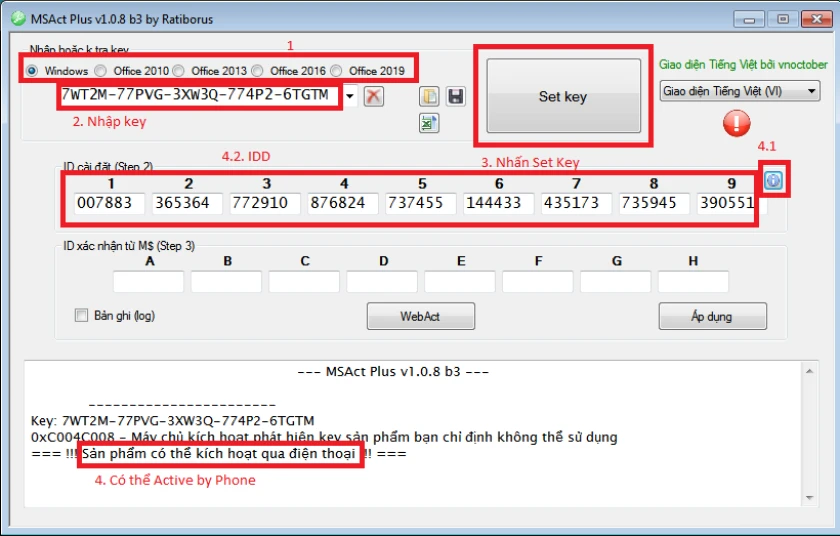The width and height of the screenshot is (840, 536).
Task: Click the '--- MSAct Plus v1.0.8 b3 ---' log header
Action: 393,372
